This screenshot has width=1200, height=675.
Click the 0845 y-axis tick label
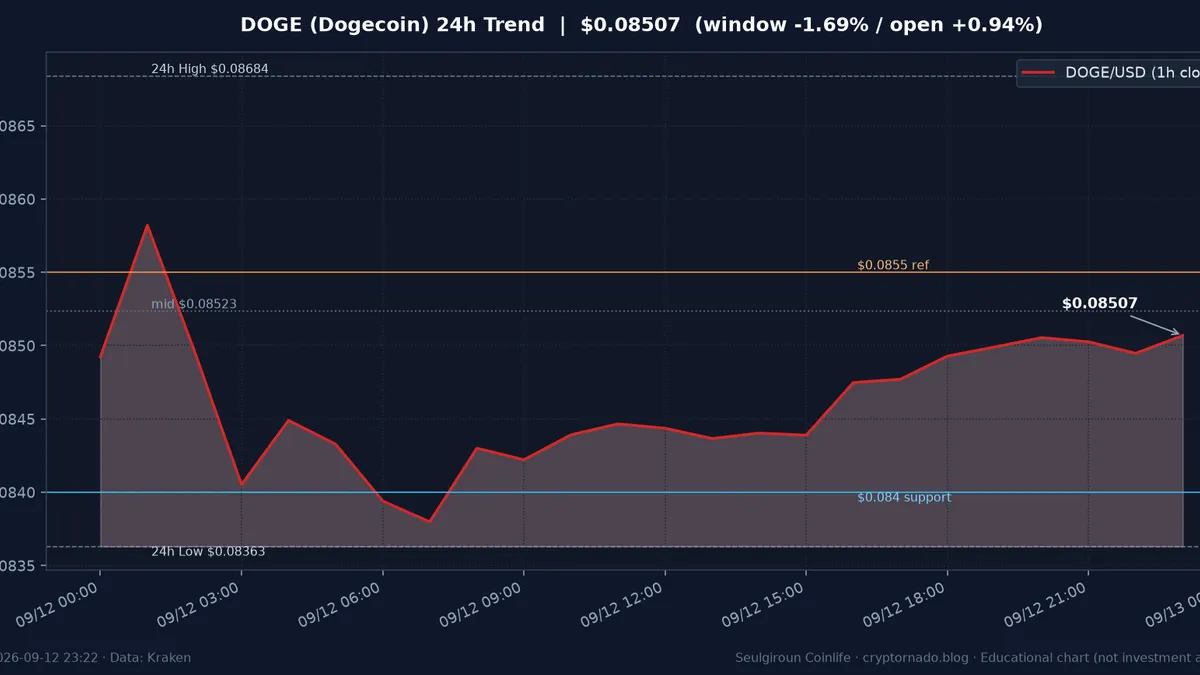[18, 419]
